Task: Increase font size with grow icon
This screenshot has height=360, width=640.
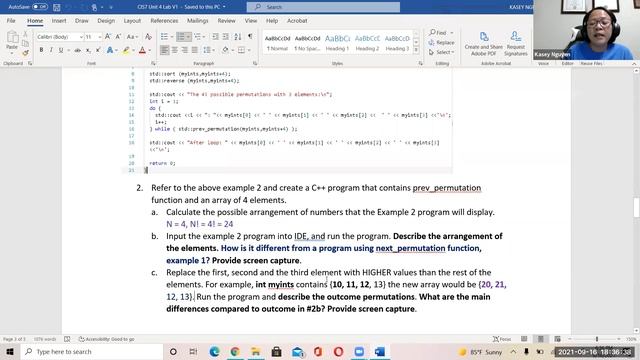Action: pyautogui.click(x=108, y=37)
